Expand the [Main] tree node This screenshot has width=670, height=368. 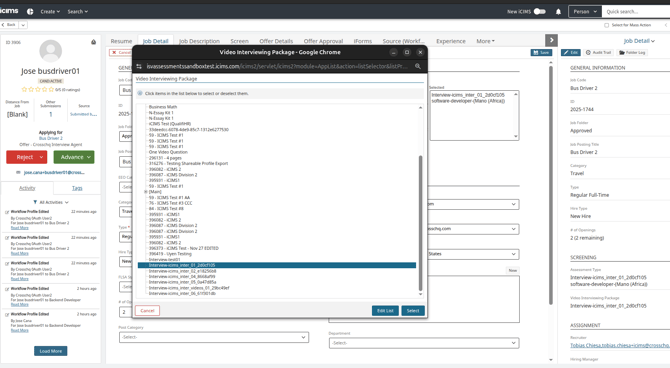pyautogui.click(x=146, y=192)
